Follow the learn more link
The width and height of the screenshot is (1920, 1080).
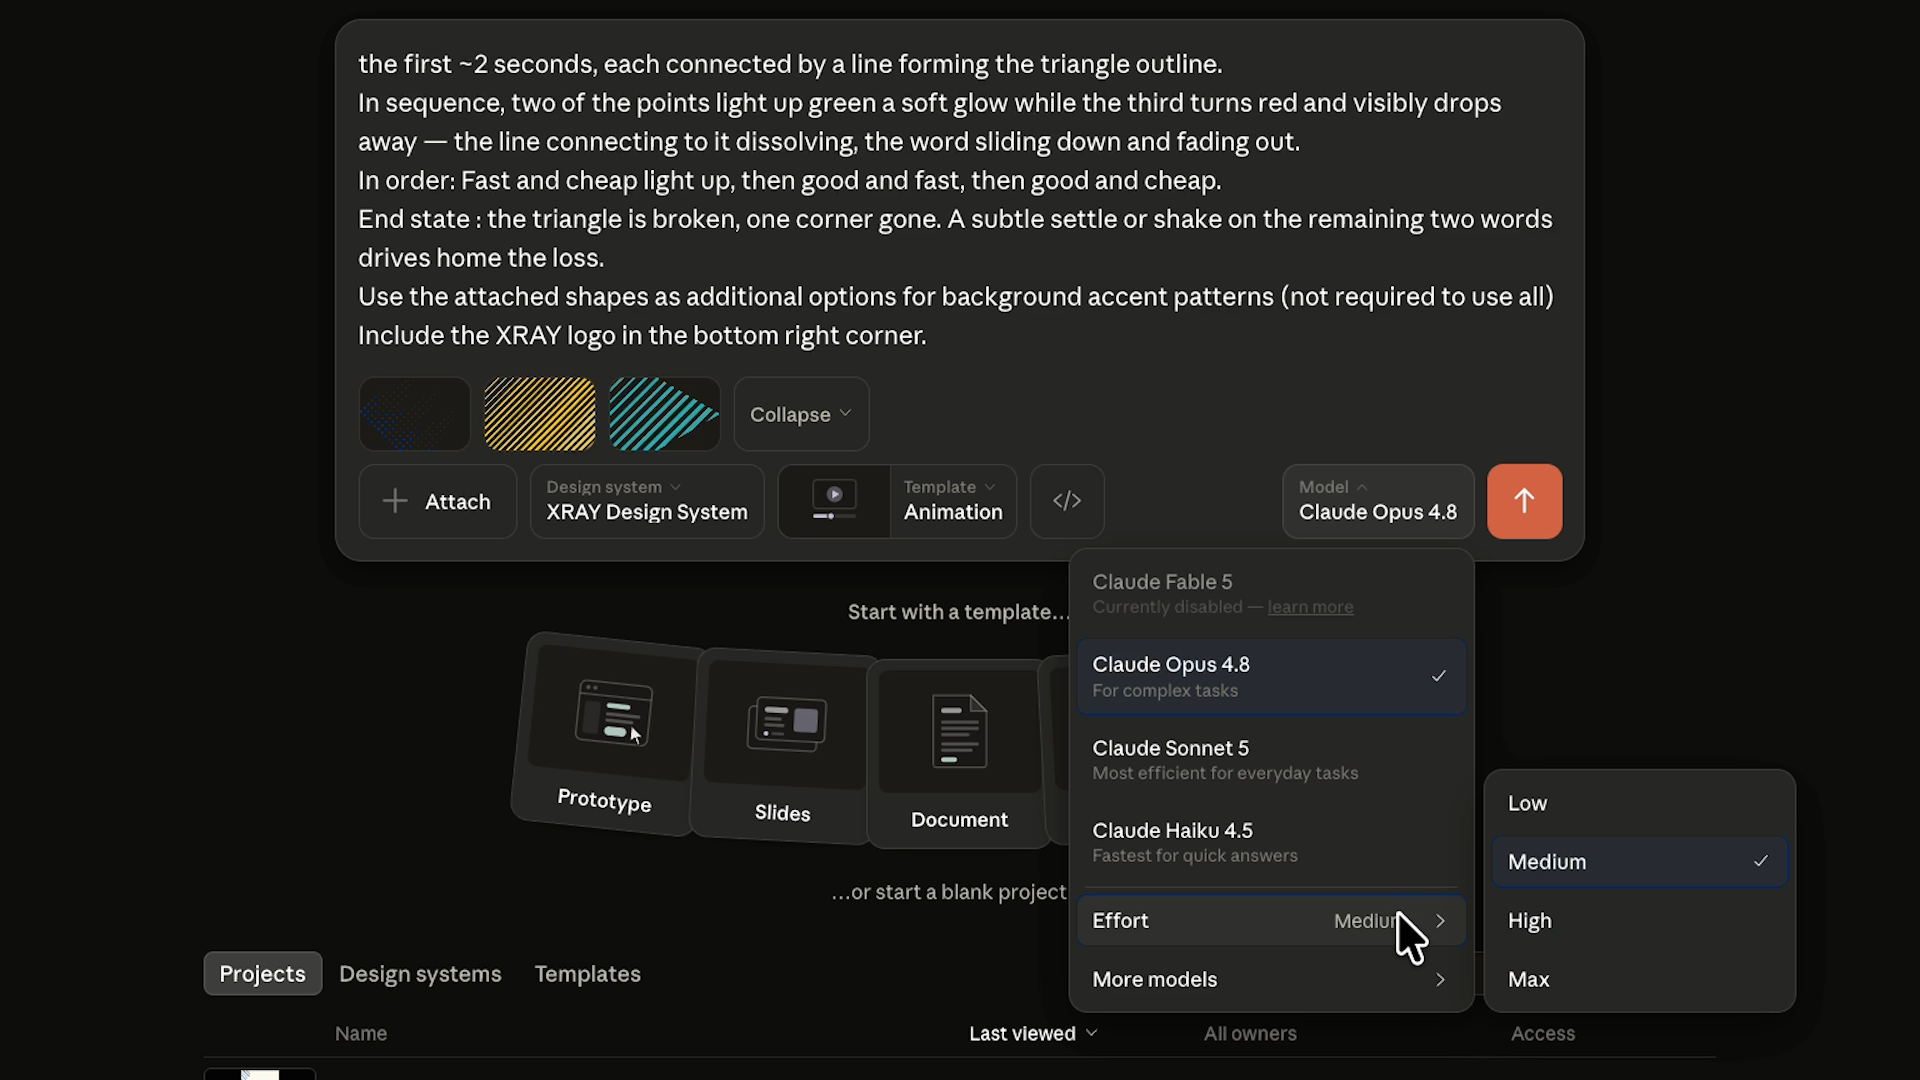pos(1310,607)
